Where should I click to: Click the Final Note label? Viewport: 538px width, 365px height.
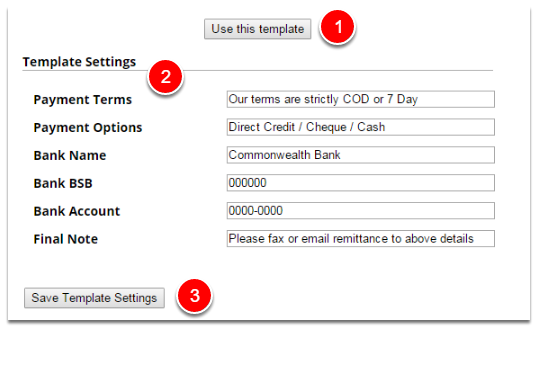pyautogui.click(x=66, y=239)
